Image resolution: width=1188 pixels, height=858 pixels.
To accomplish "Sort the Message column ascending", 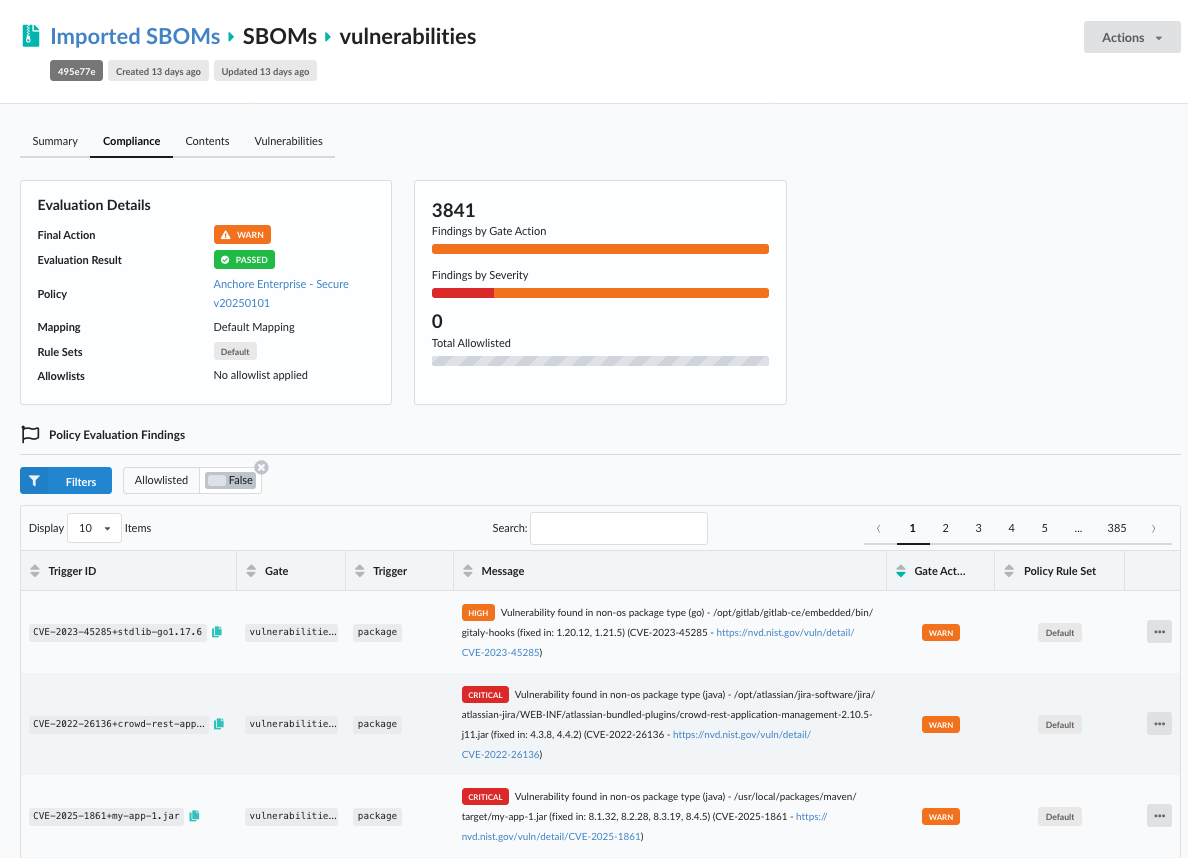I will click(x=467, y=566).
